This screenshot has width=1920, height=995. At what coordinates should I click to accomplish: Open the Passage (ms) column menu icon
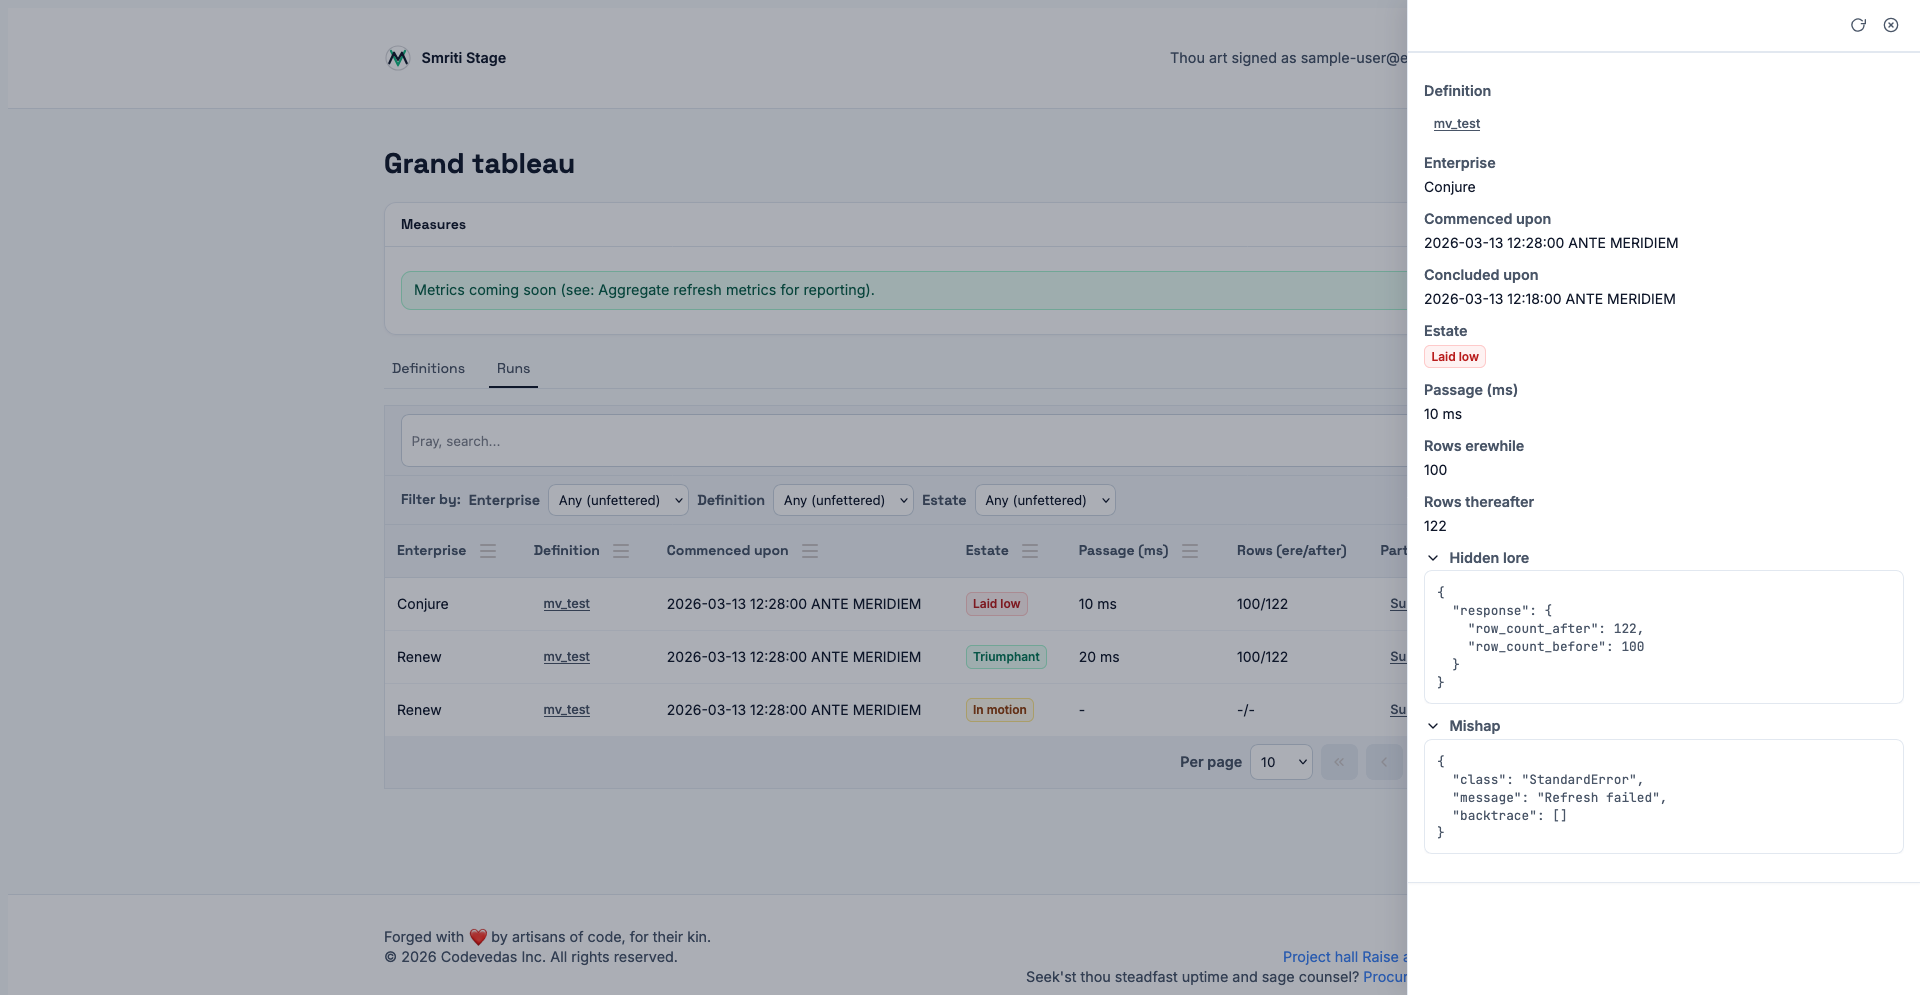[1190, 551]
